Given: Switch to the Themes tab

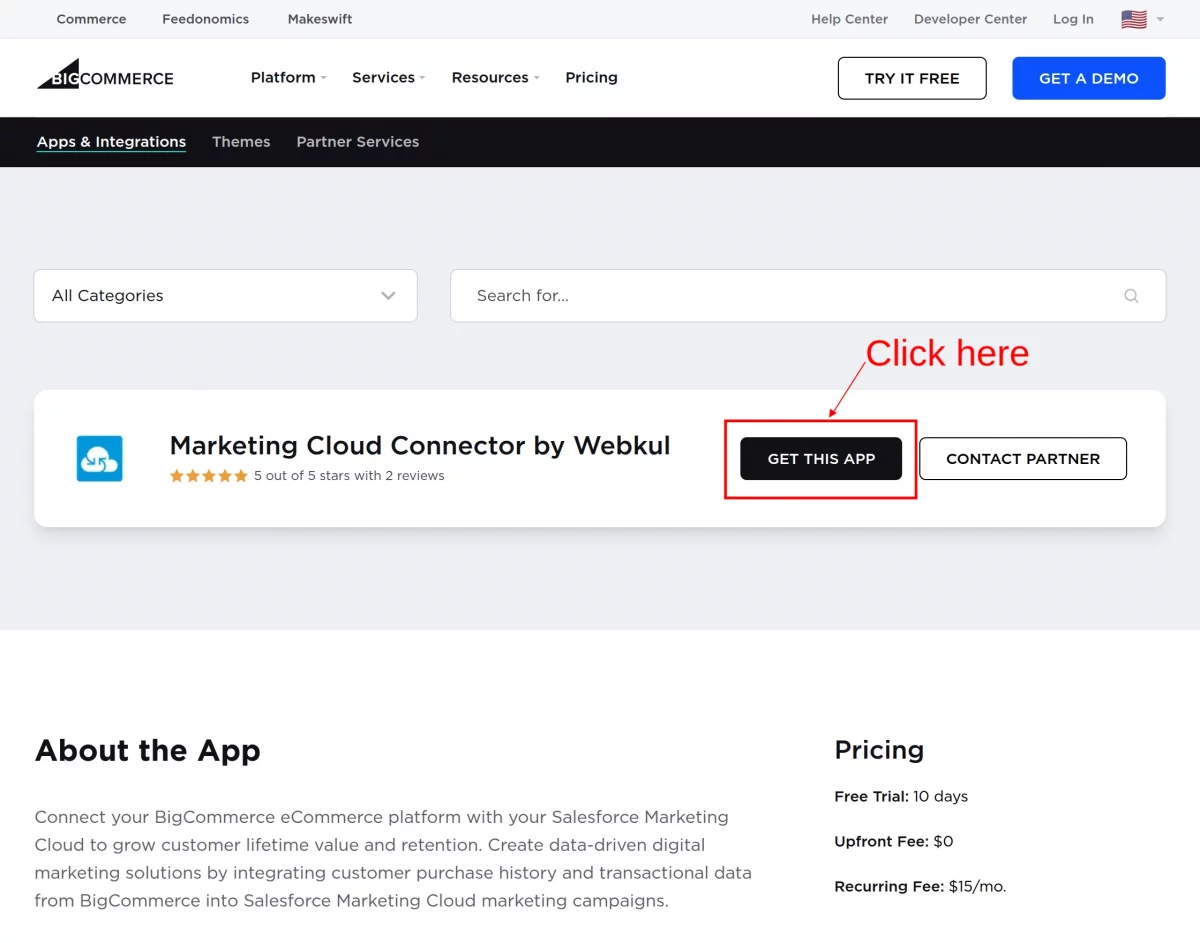Looking at the screenshot, I should click(241, 142).
